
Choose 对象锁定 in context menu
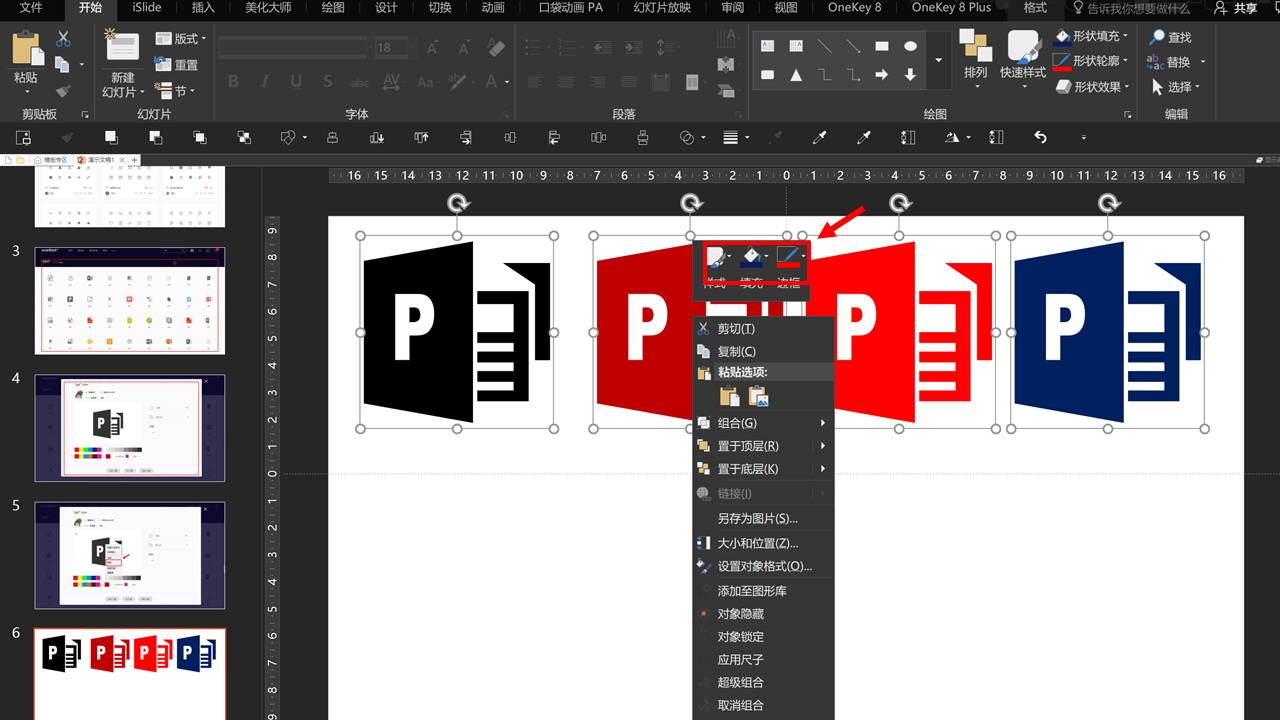763,637
